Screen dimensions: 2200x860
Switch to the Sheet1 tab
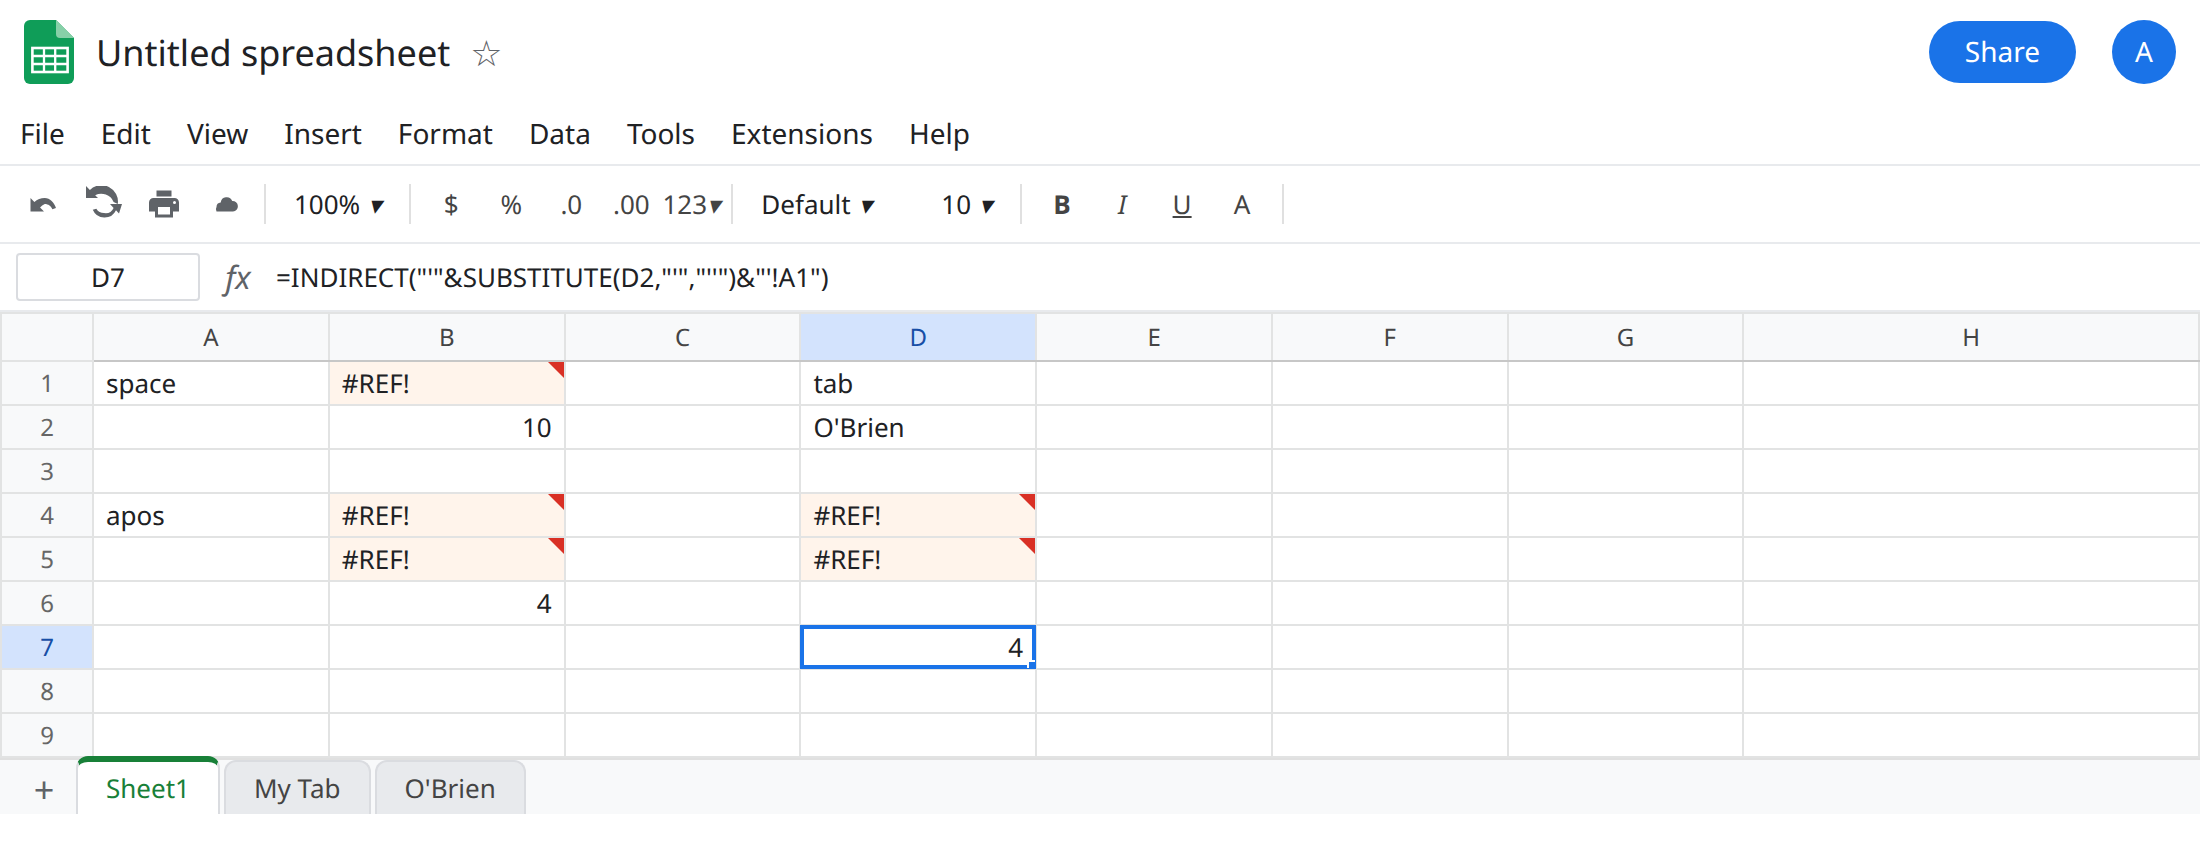tap(147, 788)
